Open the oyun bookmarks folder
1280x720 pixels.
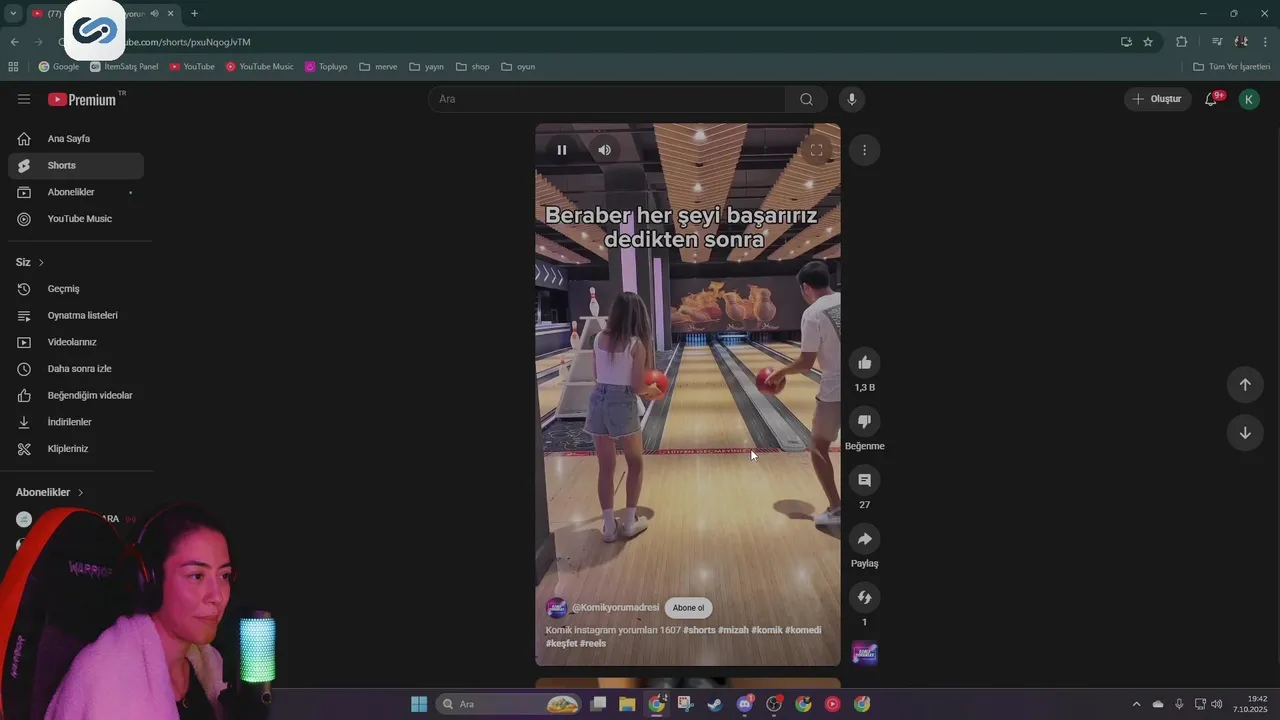[x=518, y=67]
